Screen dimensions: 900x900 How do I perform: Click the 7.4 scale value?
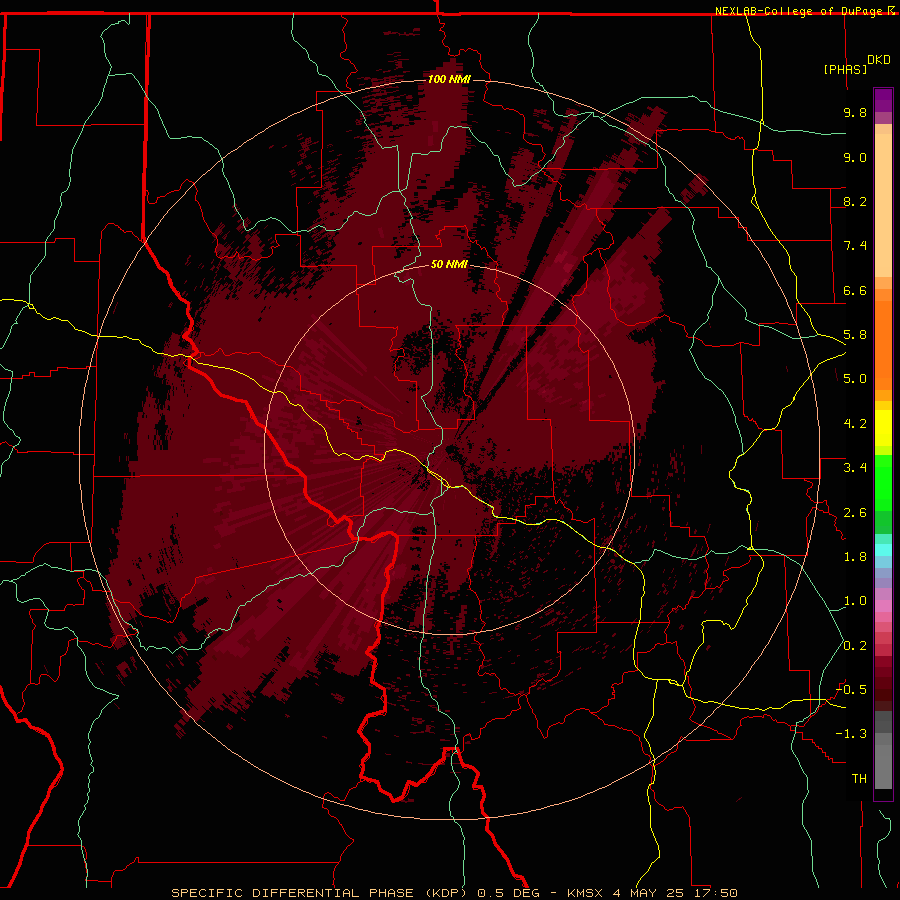pos(855,246)
